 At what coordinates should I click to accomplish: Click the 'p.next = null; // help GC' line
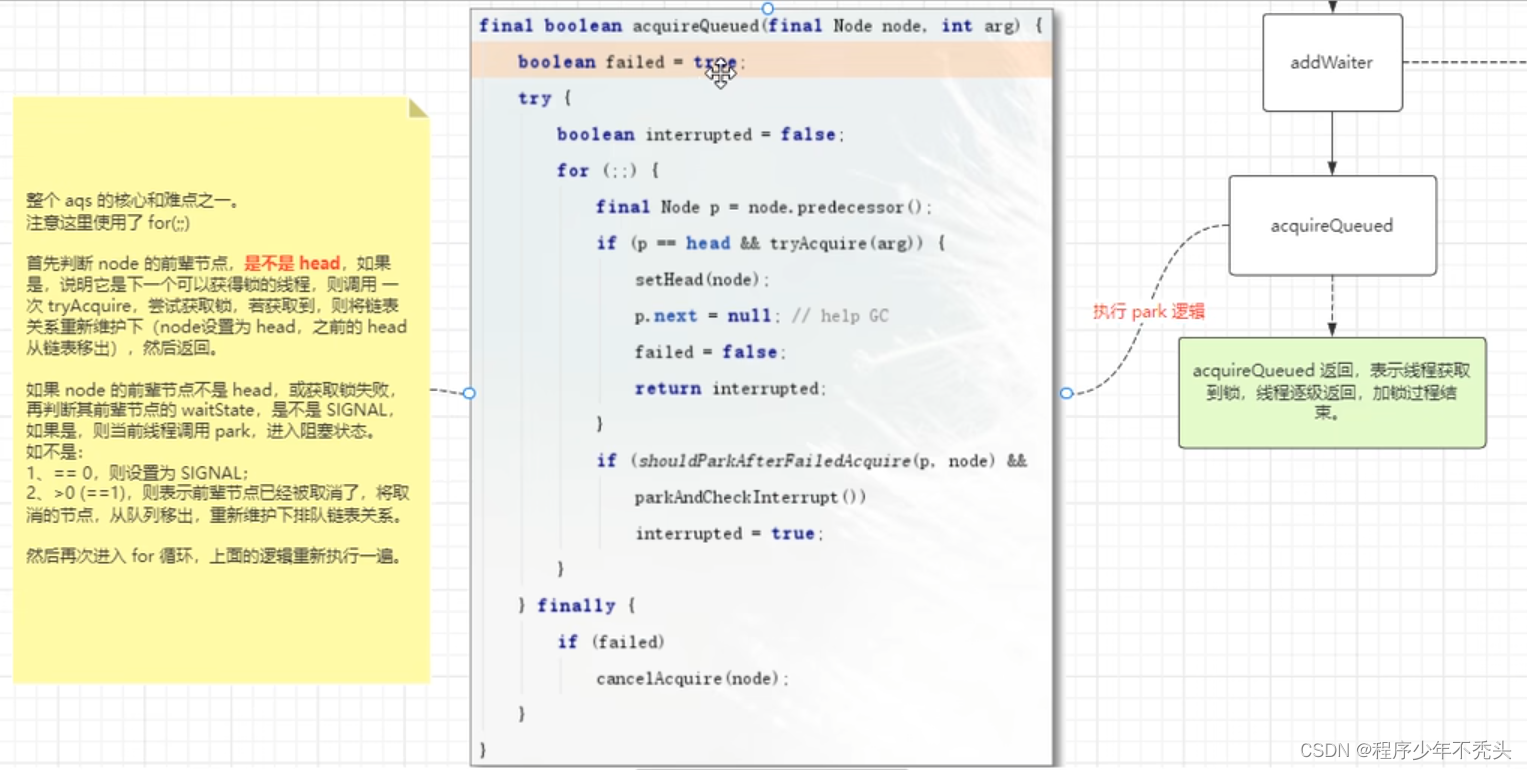(x=761, y=316)
